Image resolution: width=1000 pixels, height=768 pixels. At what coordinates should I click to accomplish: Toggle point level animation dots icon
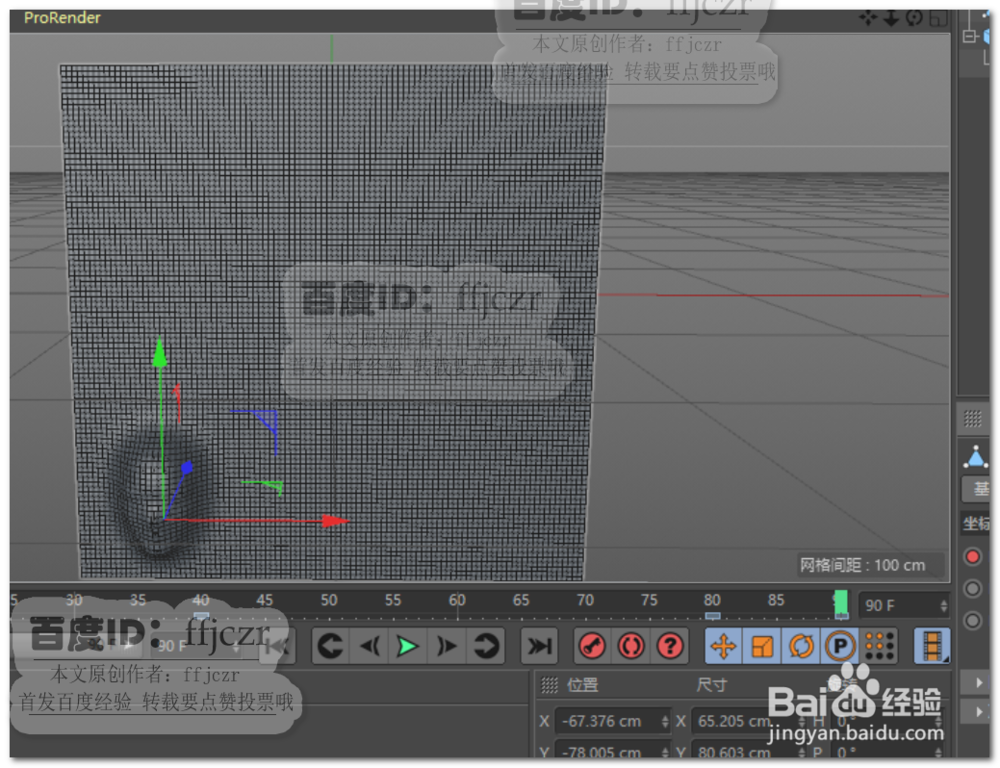[x=880, y=646]
